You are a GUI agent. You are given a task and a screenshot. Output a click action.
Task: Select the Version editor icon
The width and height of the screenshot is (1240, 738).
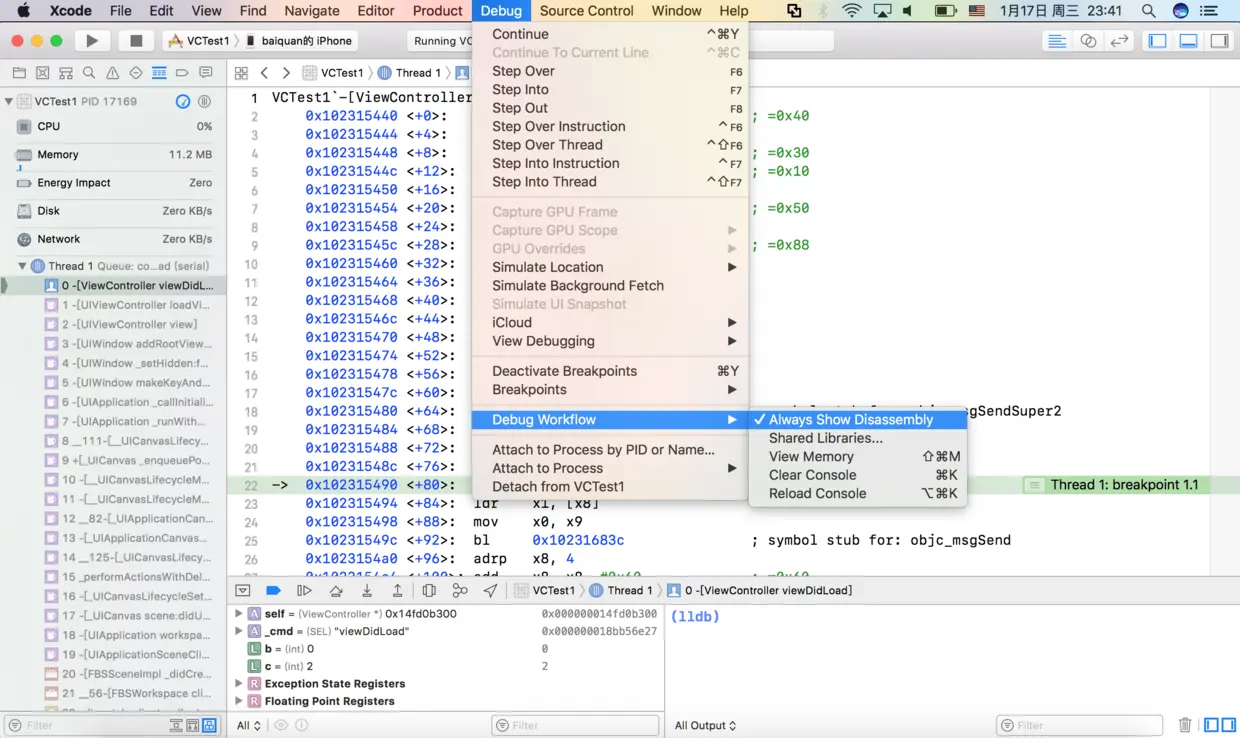[1119, 41]
